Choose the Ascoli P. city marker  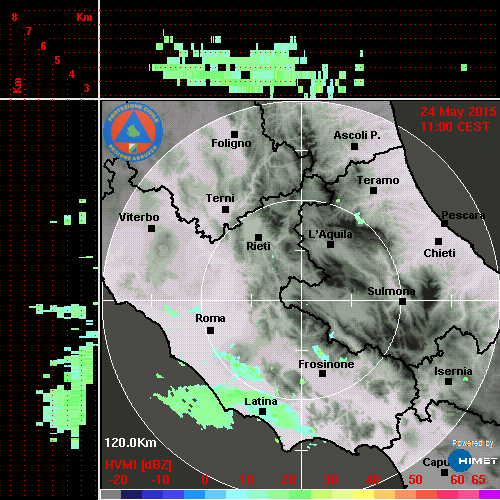click(x=355, y=146)
